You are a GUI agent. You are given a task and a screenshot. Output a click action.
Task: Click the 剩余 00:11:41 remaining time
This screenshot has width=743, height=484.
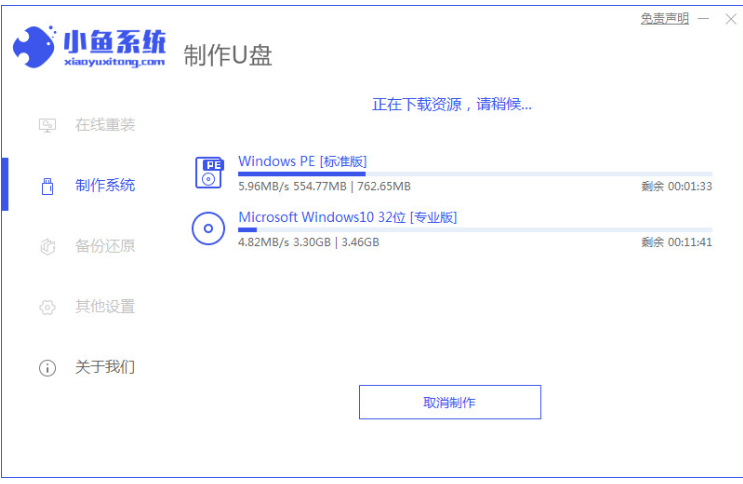pos(677,242)
